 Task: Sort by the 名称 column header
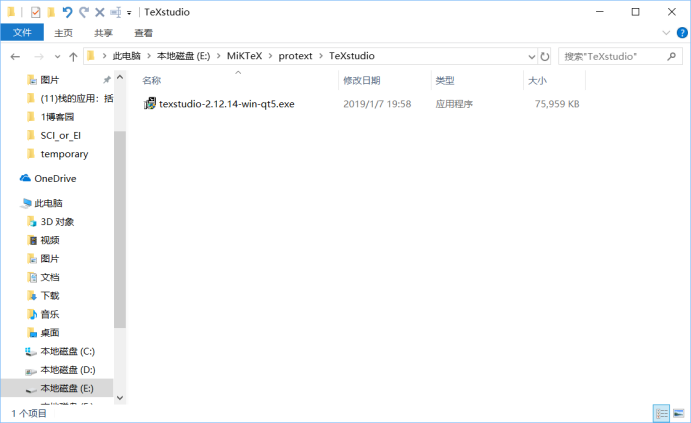point(152,81)
